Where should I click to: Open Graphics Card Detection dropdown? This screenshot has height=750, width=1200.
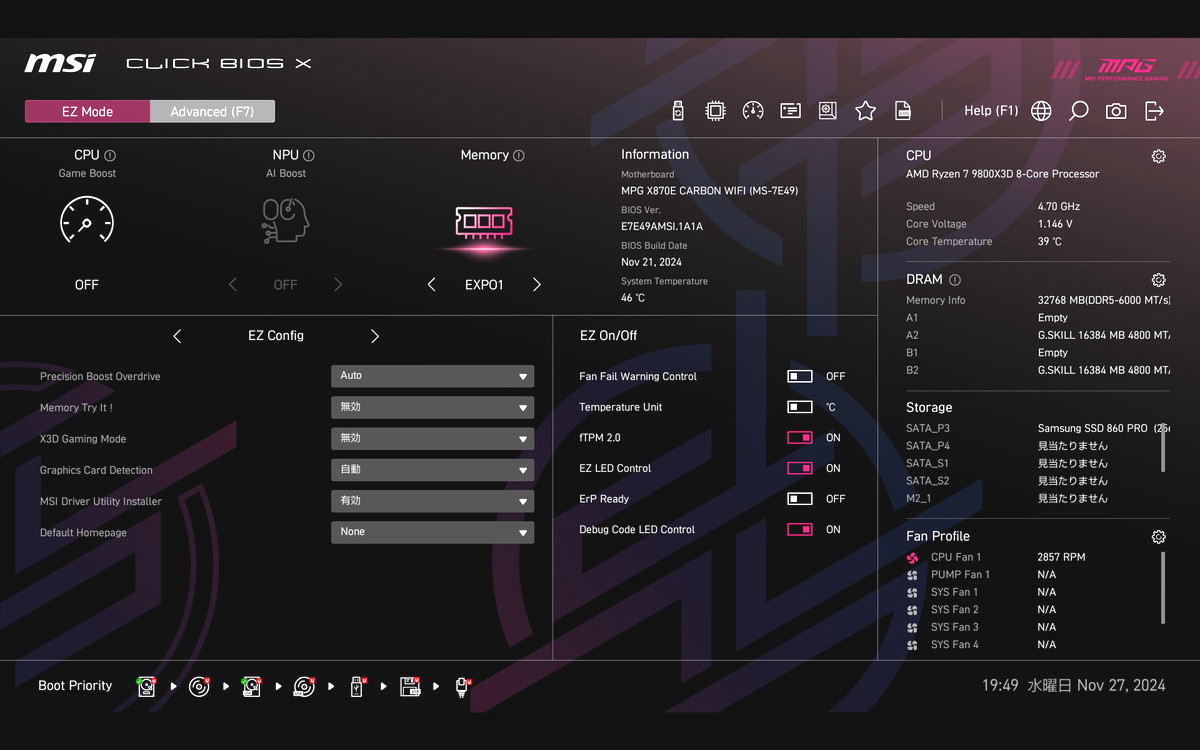432,469
